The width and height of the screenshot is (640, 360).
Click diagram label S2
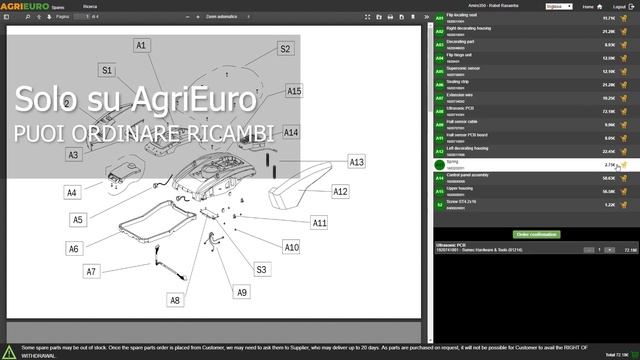[285, 49]
